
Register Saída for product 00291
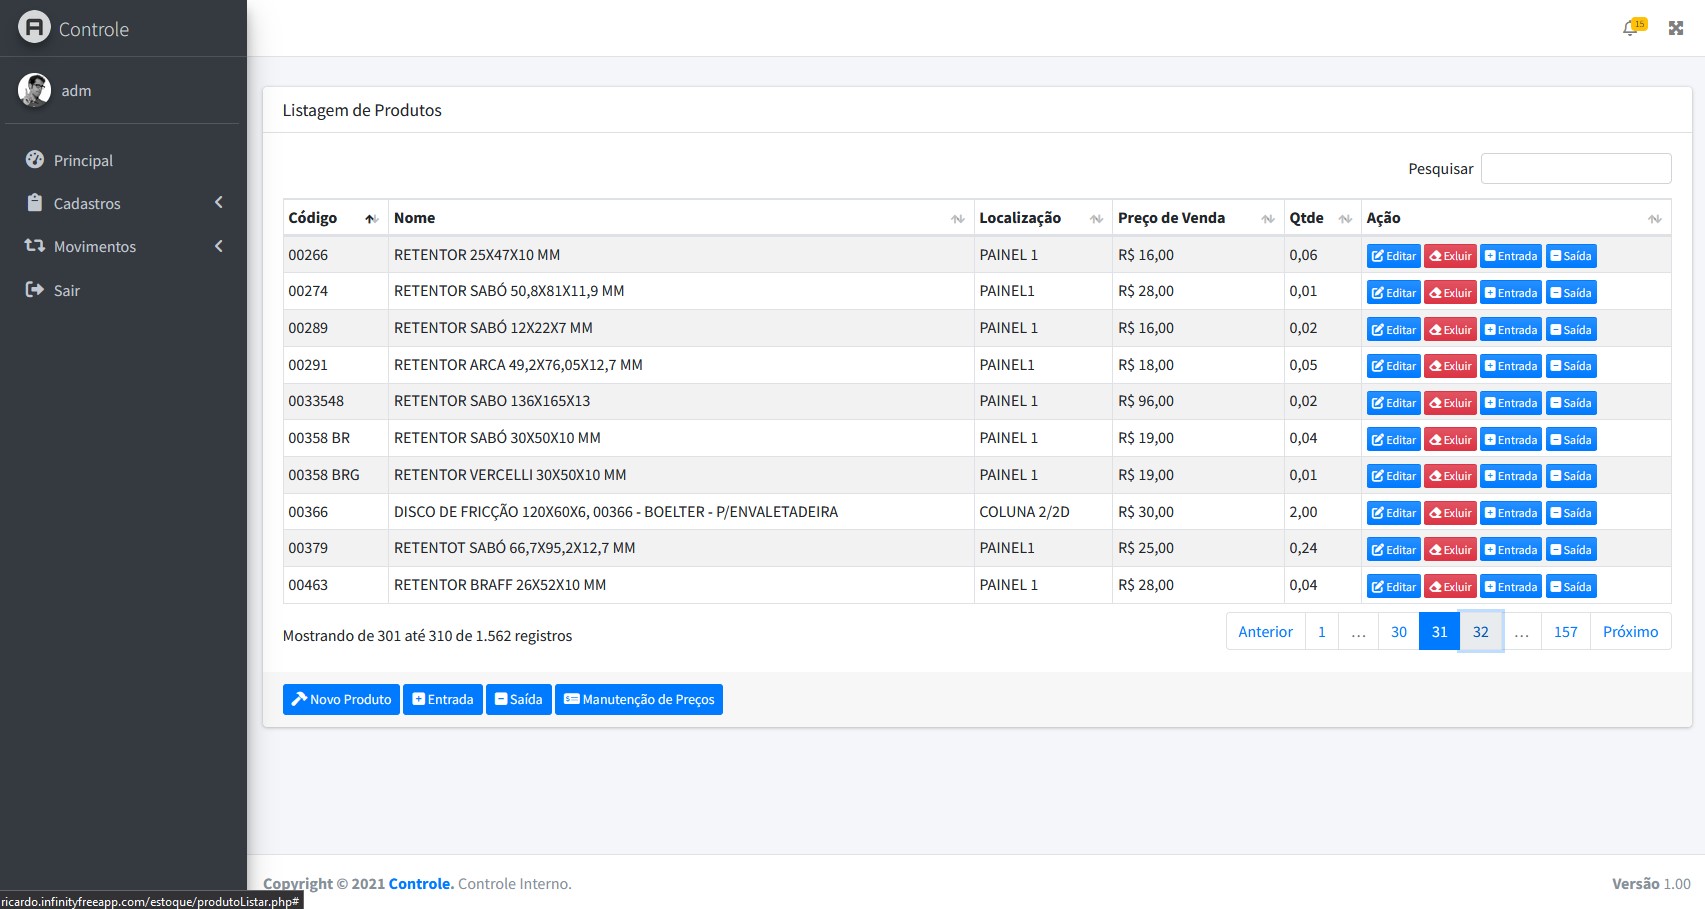(x=1571, y=366)
